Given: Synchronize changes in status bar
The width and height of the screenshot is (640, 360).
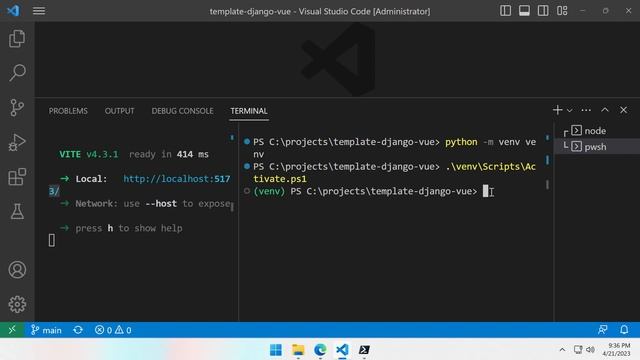Looking at the screenshot, I should click(78, 330).
